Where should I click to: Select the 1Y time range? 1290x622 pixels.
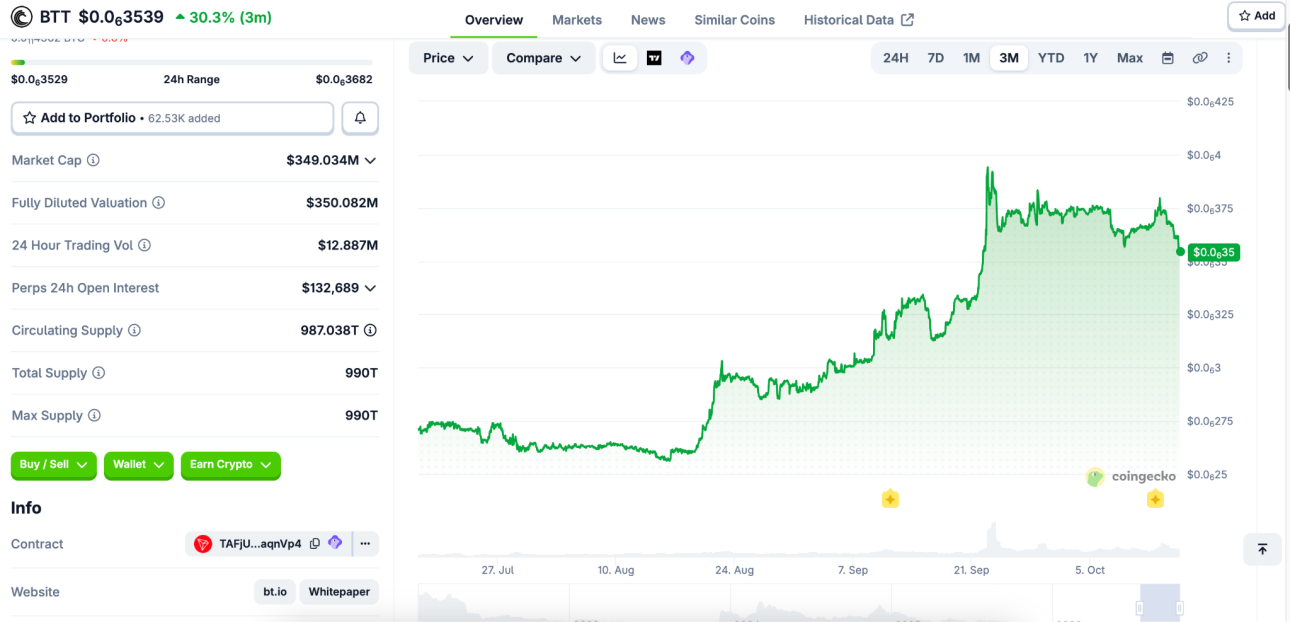1090,58
